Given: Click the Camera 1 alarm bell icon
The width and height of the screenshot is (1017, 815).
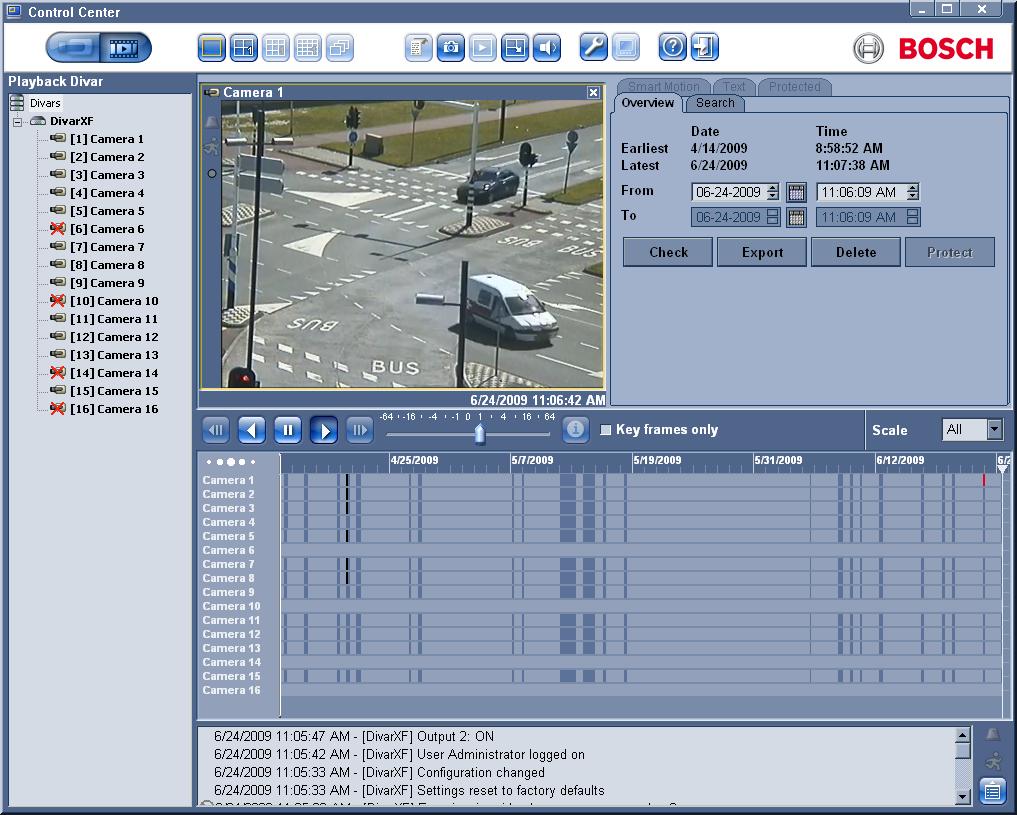Looking at the screenshot, I should pyautogui.click(x=211, y=121).
